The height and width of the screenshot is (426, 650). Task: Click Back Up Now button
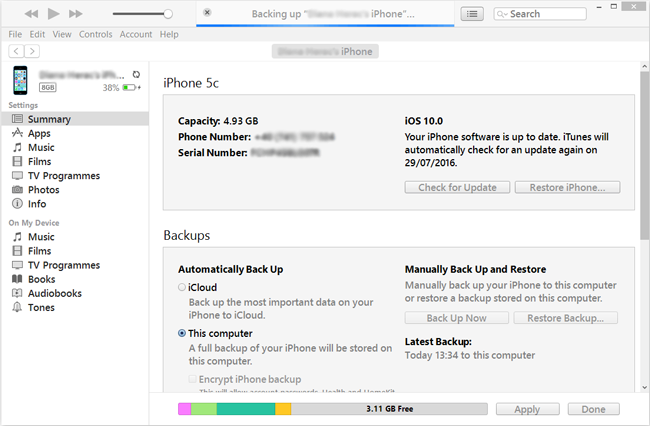pyautogui.click(x=456, y=318)
